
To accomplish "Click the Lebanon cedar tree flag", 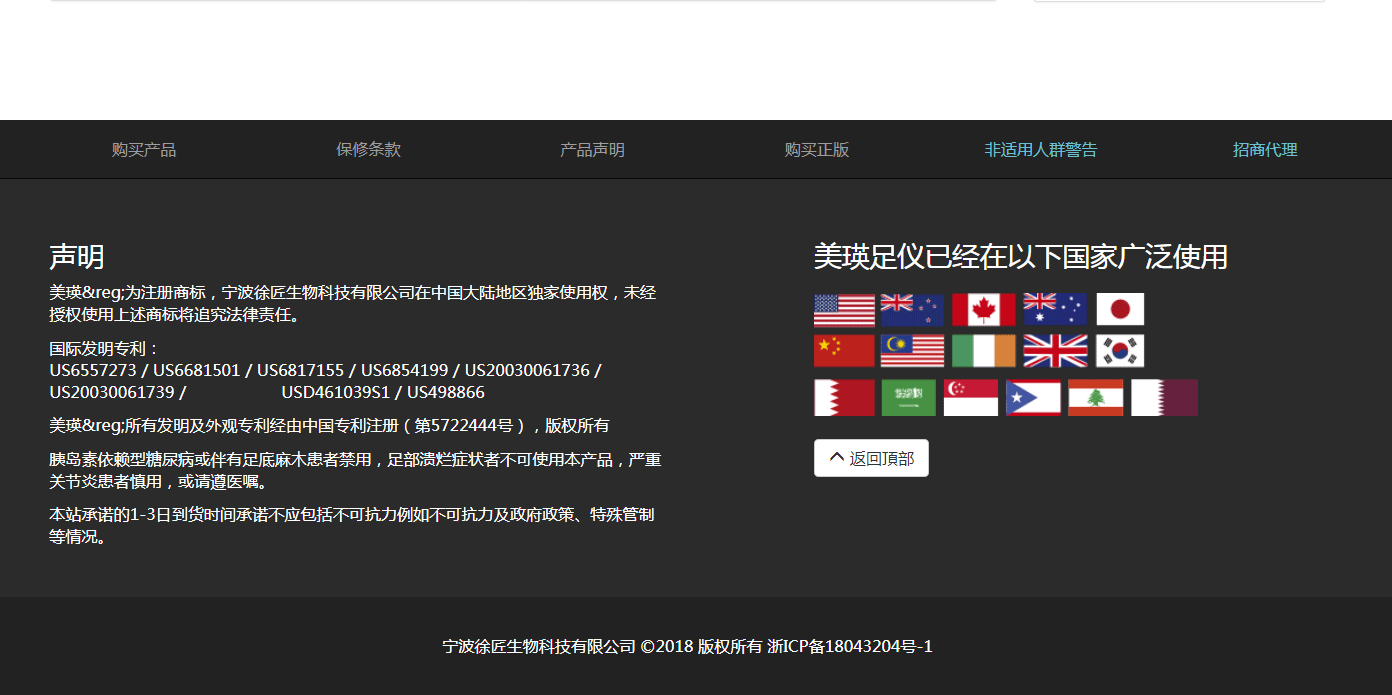I will (x=1095, y=397).
